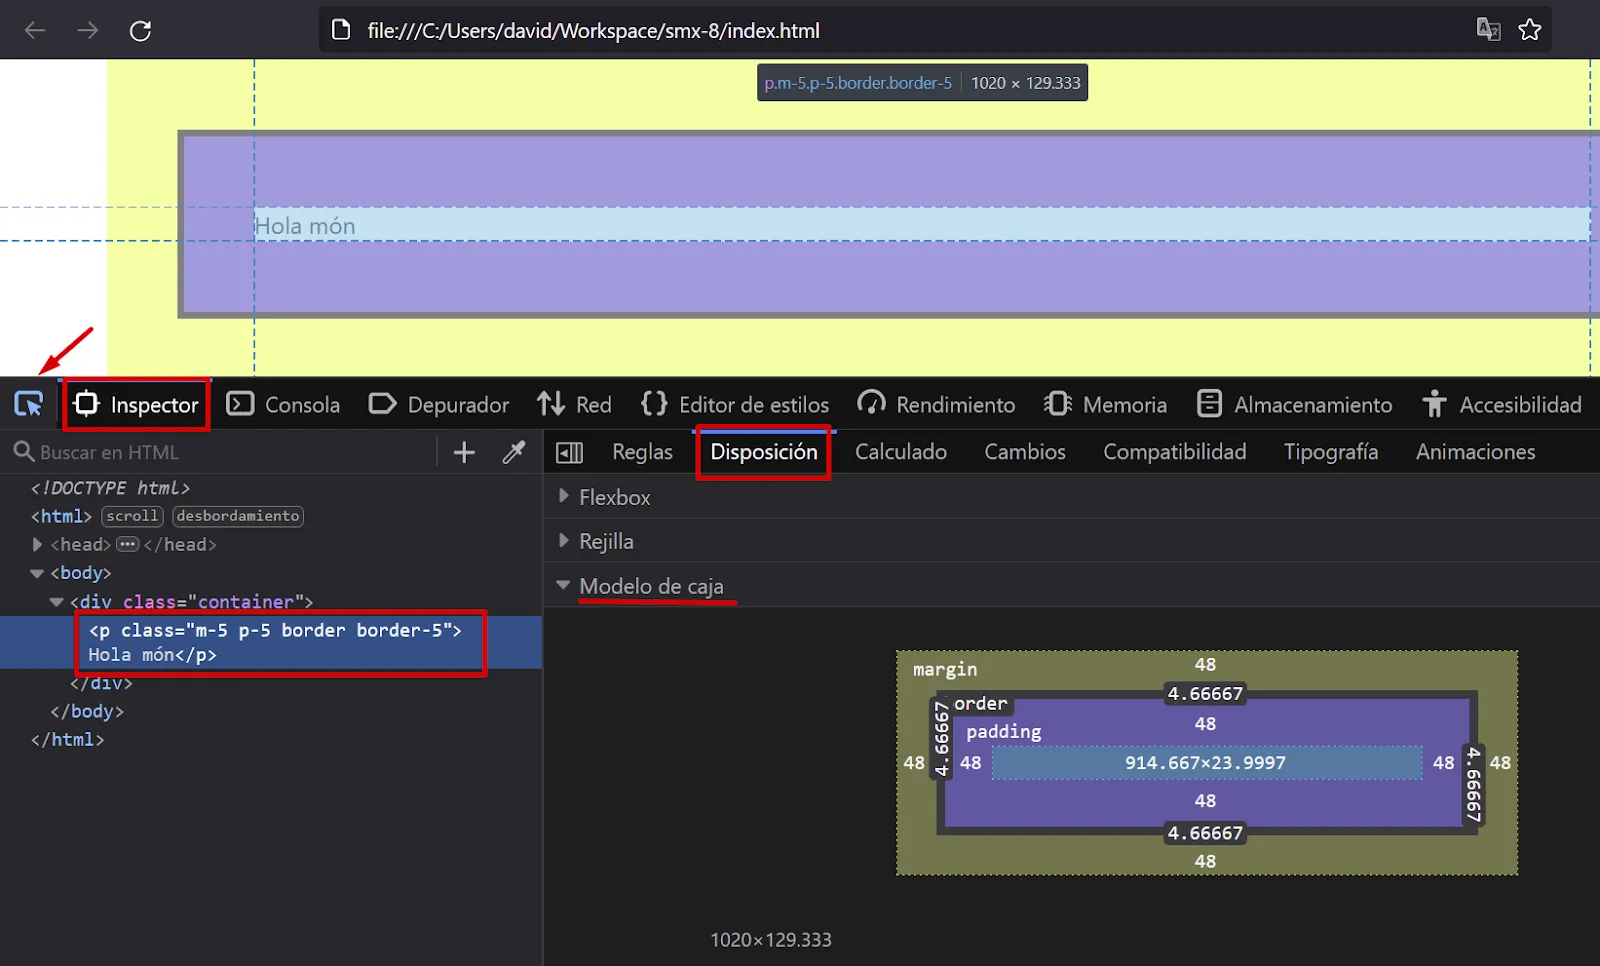
Task: Click content size 914.667×23.9997 in box model
Action: click(1205, 763)
